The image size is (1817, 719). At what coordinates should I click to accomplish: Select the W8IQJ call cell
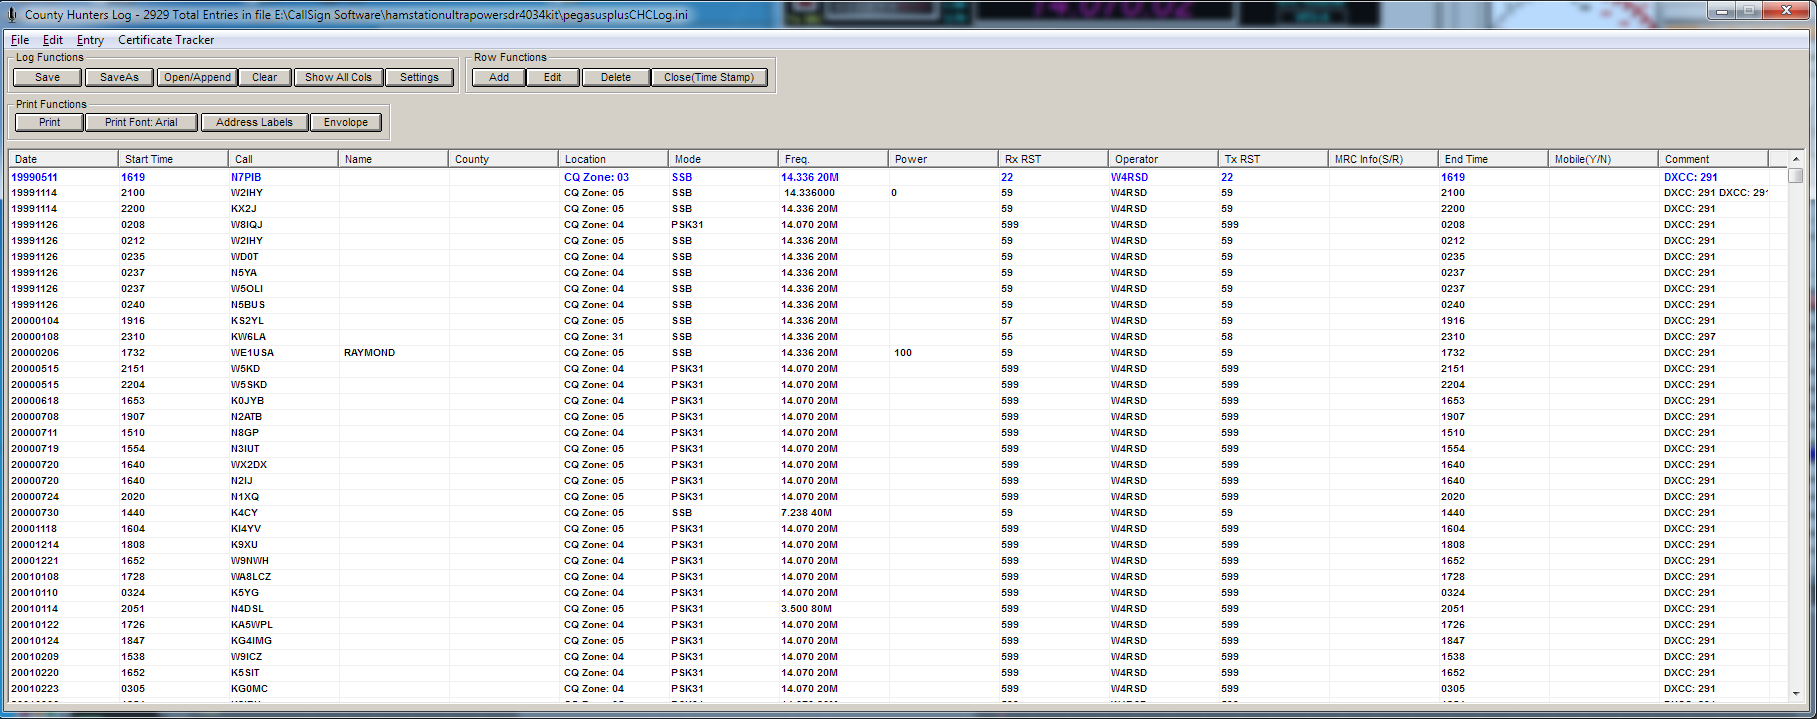pos(247,225)
